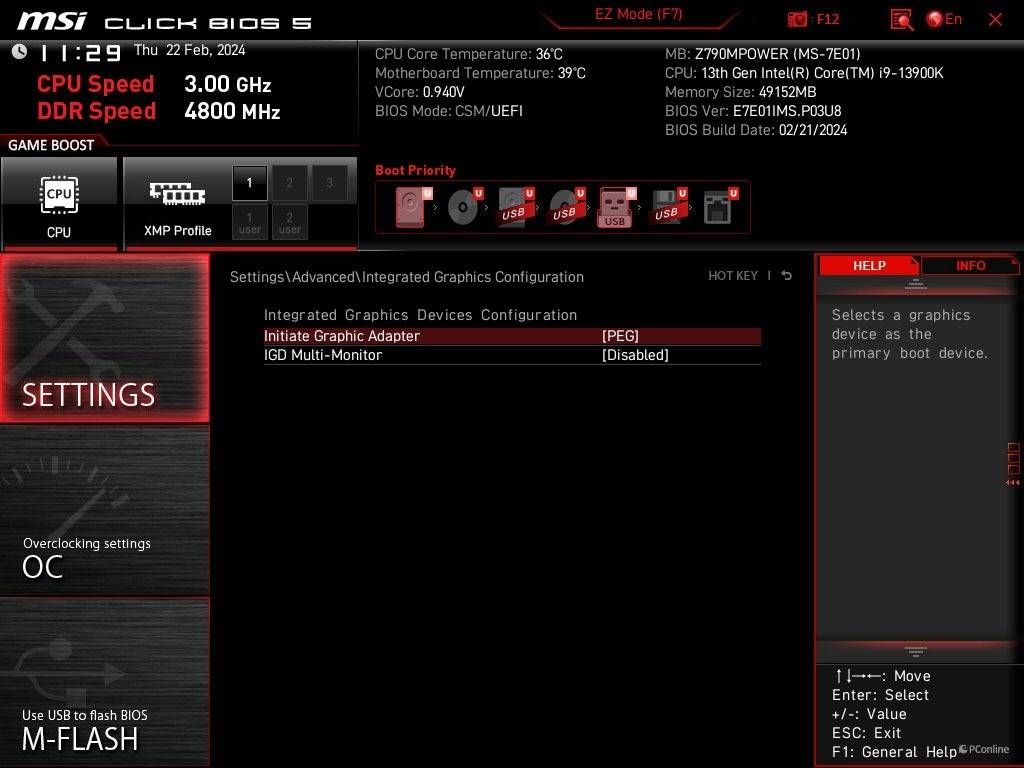Select the IGD Multi-Monitor row
The width and height of the screenshot is (1024, 768).
pyautogui.click(x=512, y=355)
